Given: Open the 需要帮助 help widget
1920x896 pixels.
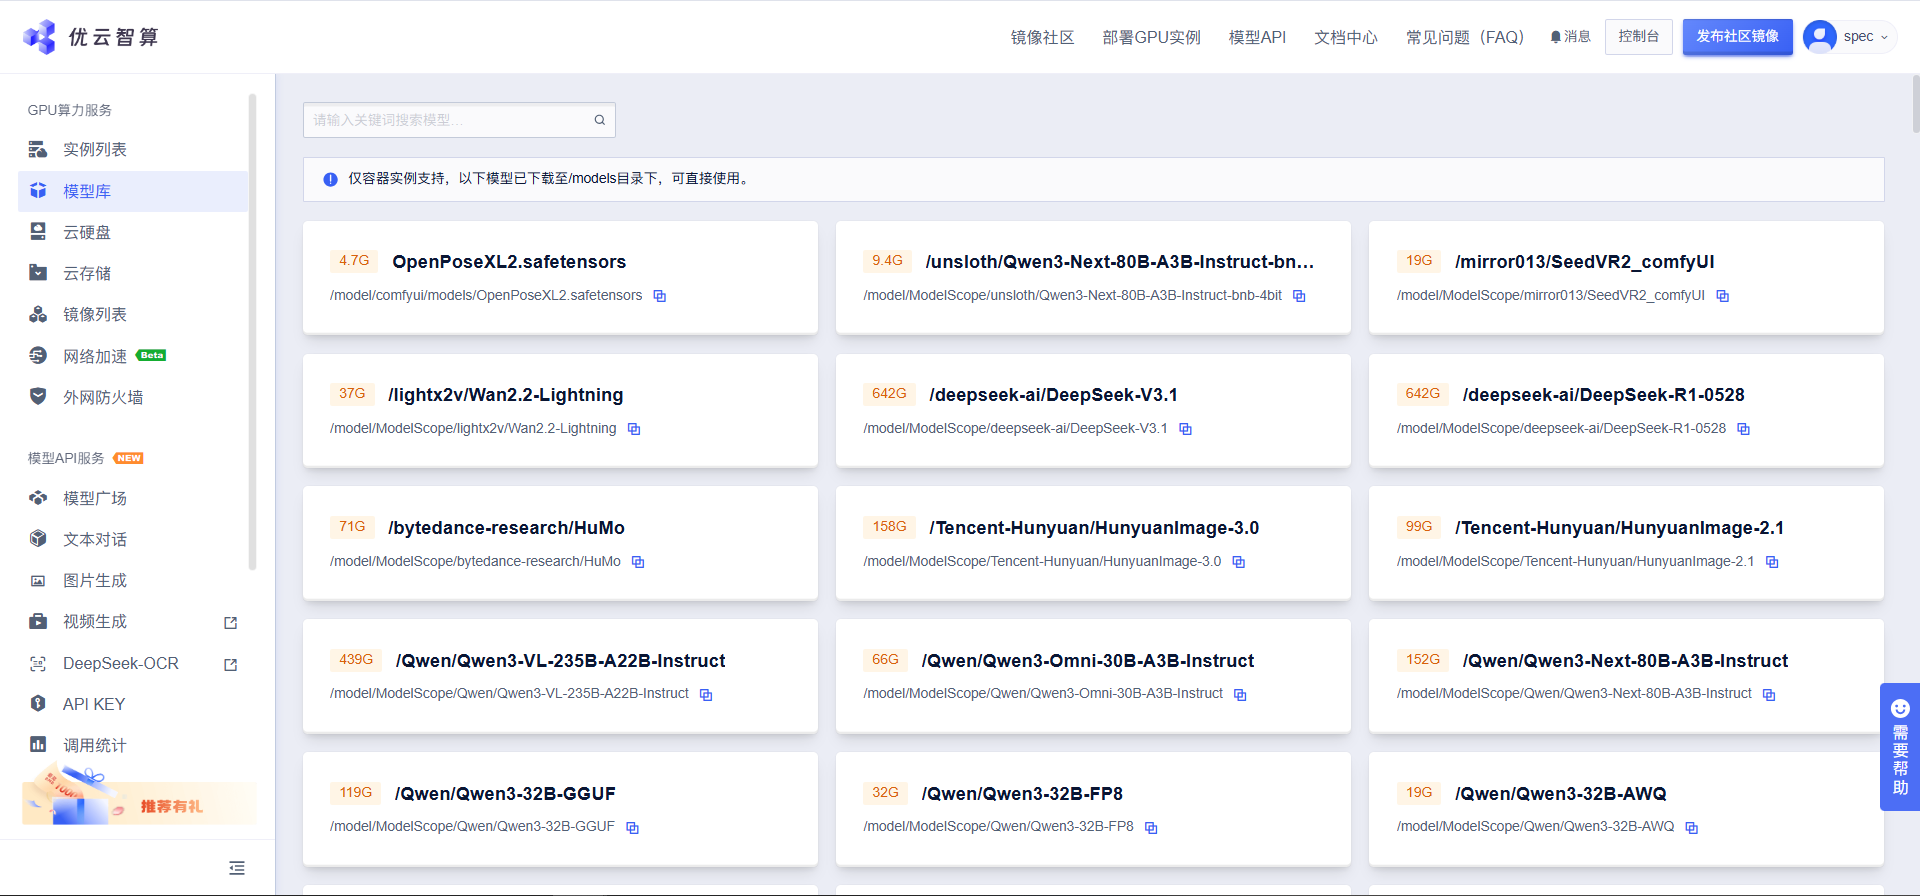Looking at the screenshot, I should [x=1900, y=747].
